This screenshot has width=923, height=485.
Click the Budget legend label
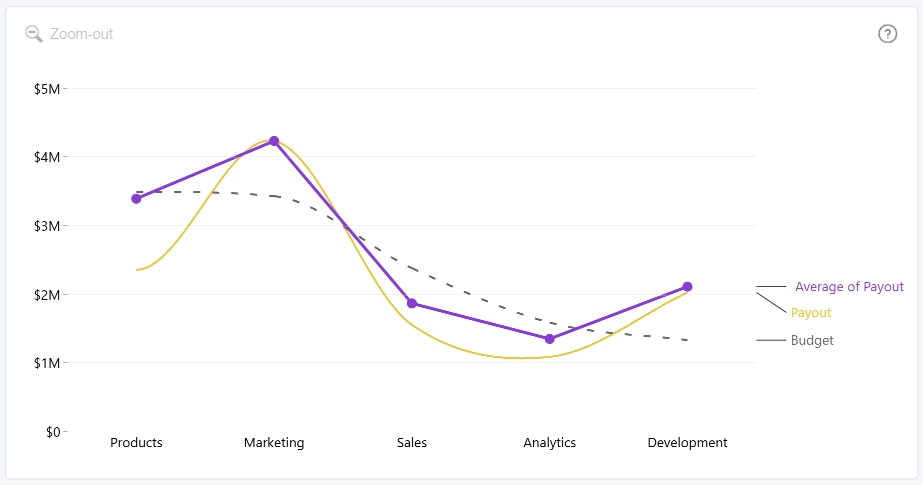point(812,340)
